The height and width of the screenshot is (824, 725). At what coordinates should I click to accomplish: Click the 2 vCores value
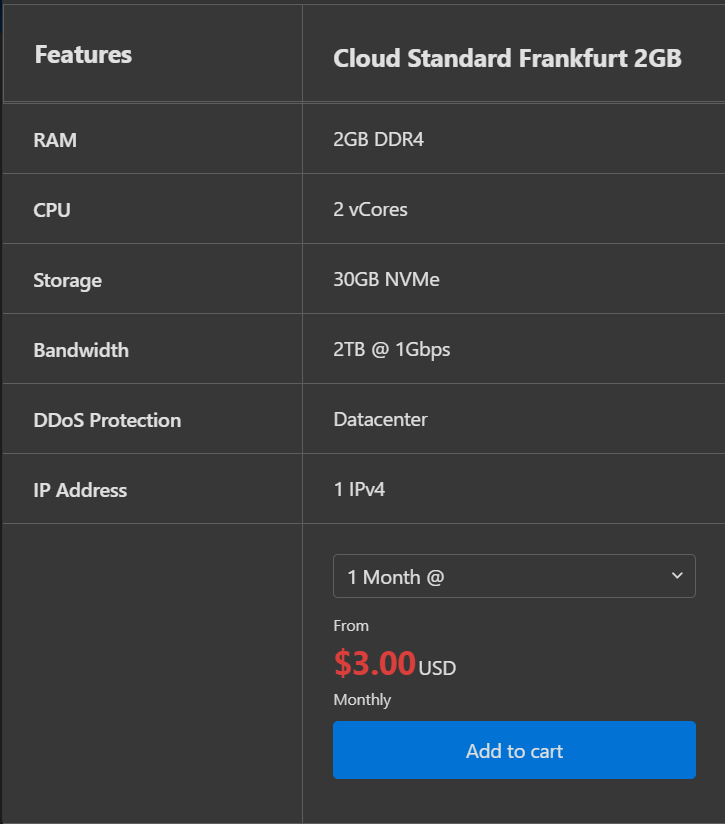(x=370, y=209)
